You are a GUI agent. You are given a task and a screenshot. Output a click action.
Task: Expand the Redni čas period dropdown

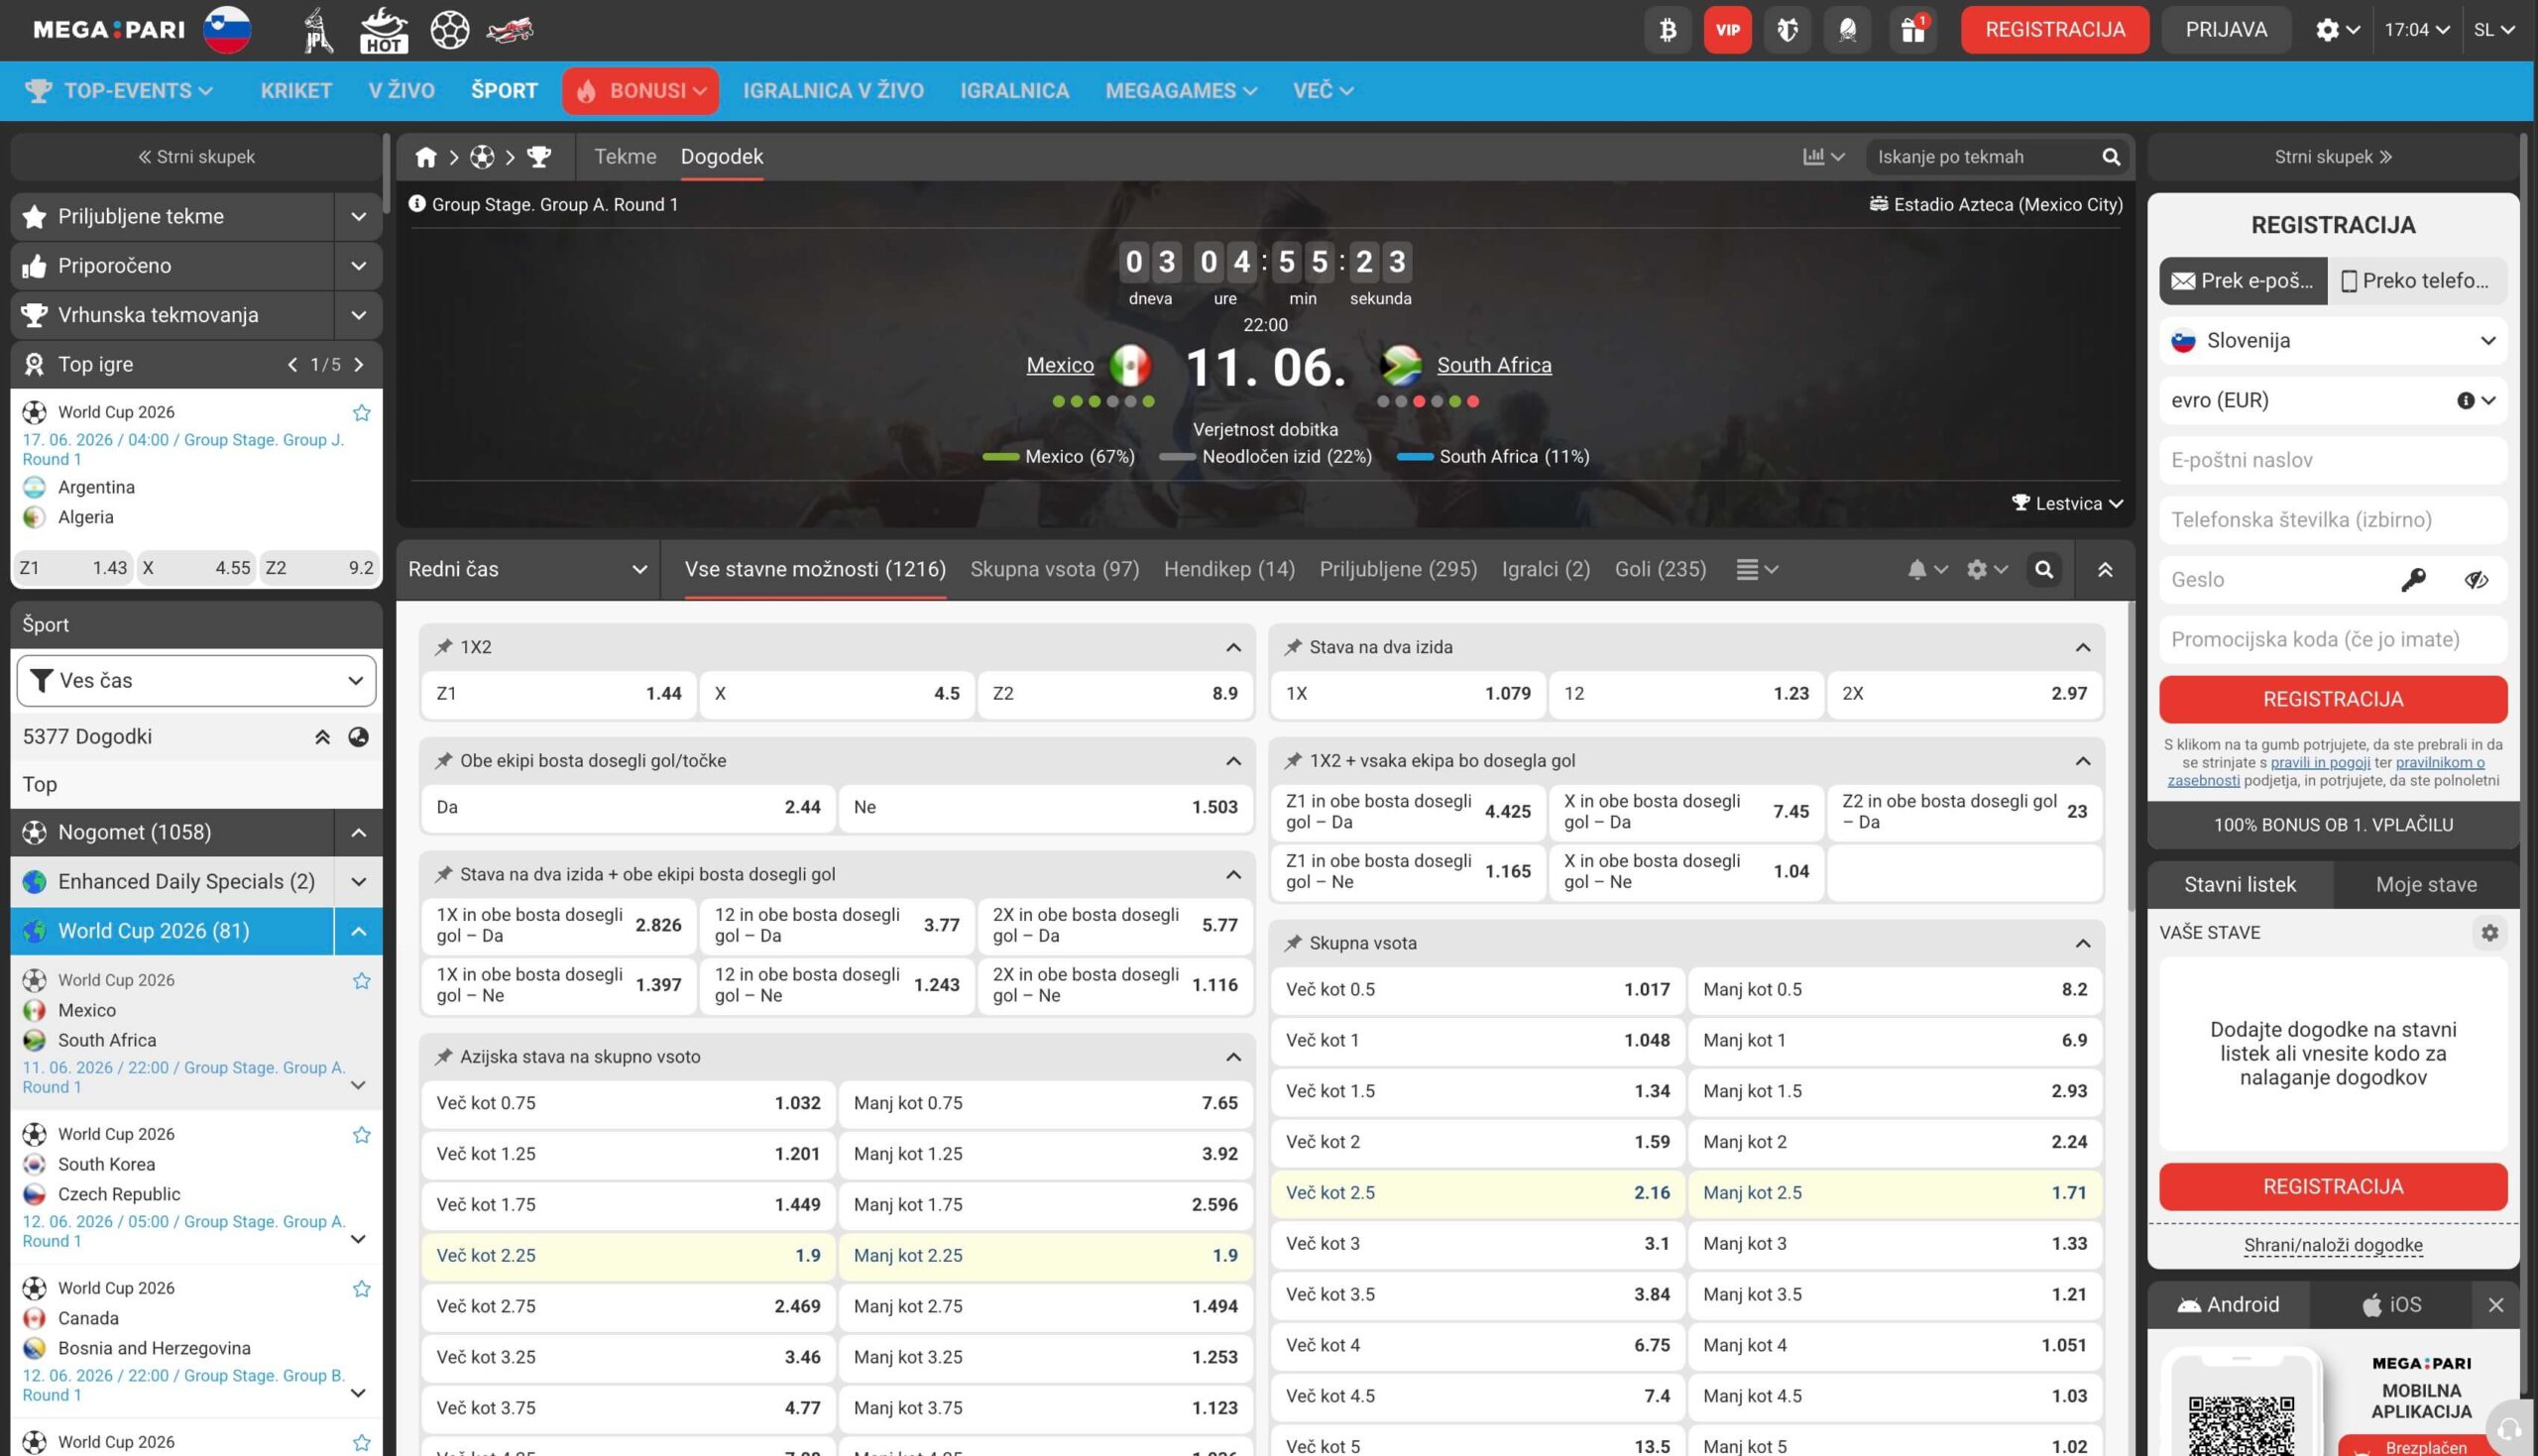click(x=527, y=569)
